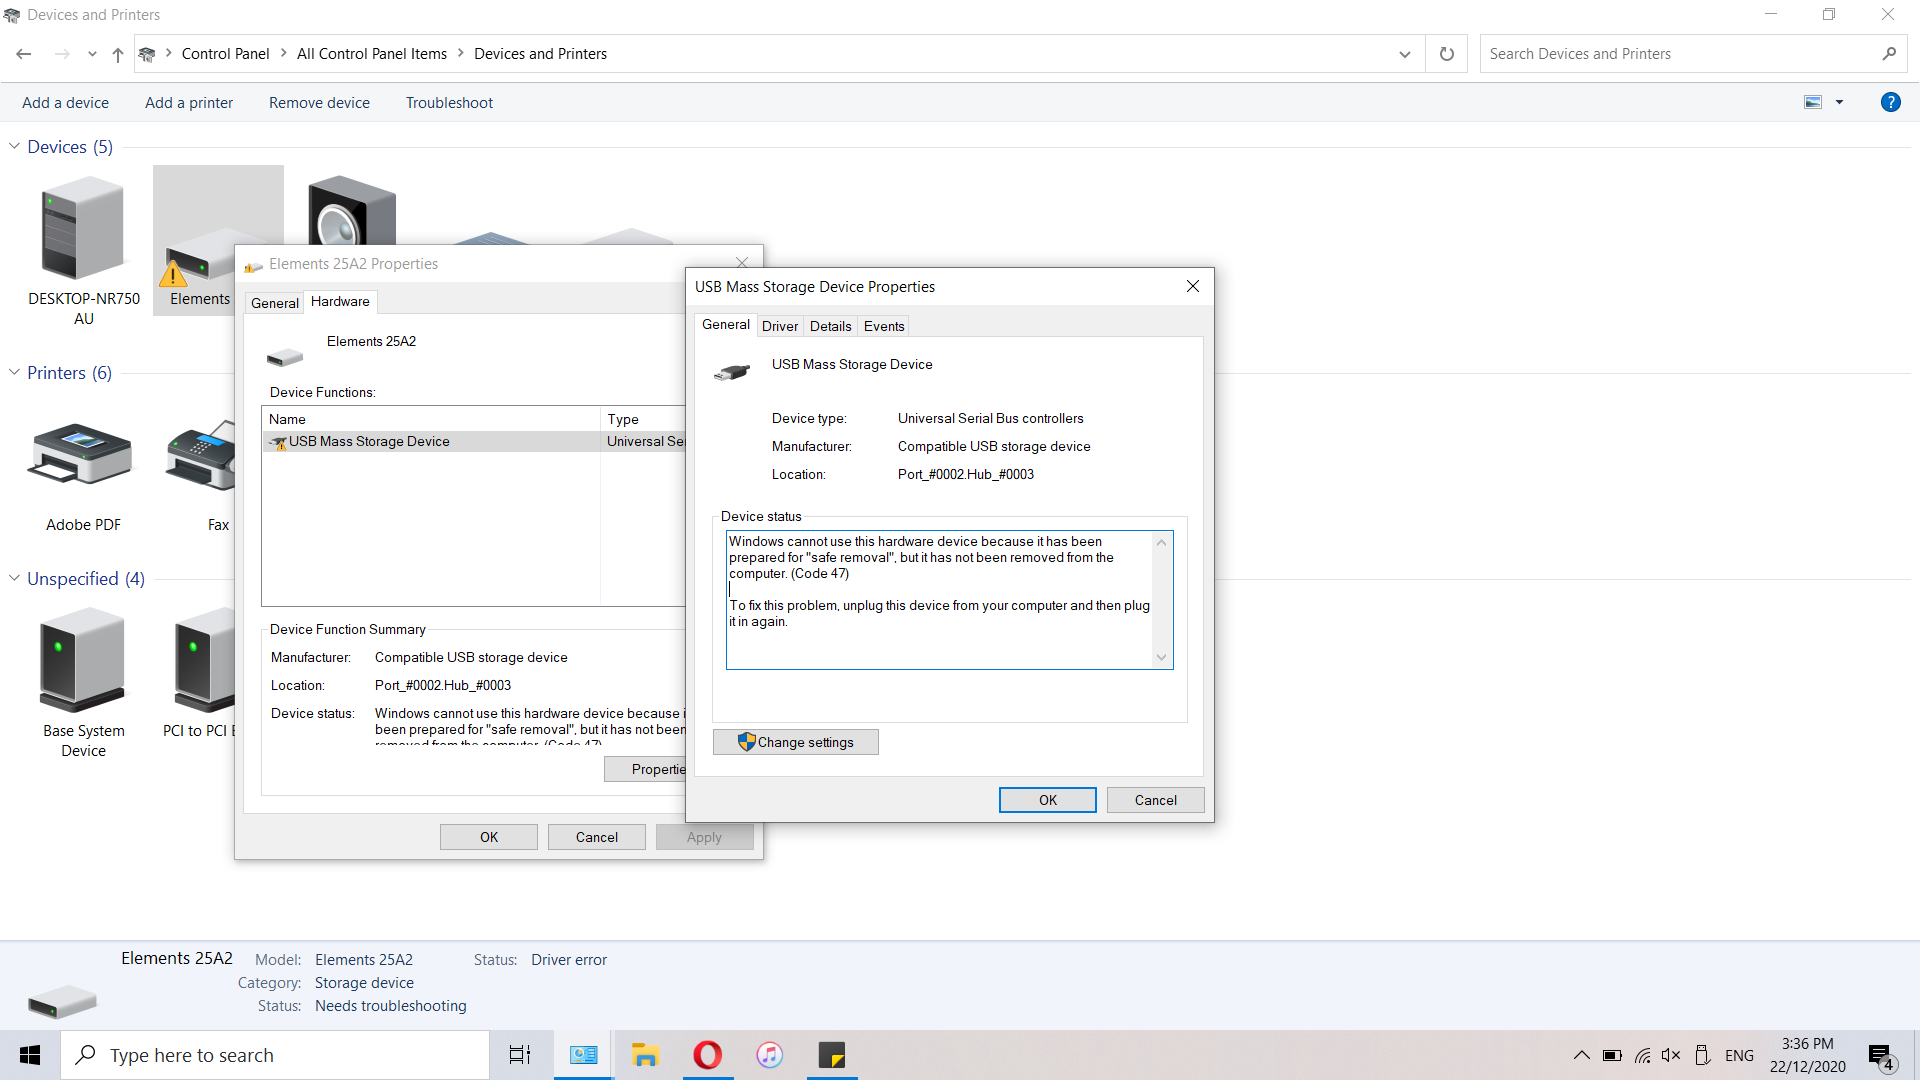Open iTunes from the taskbar

click(769, 1055)
